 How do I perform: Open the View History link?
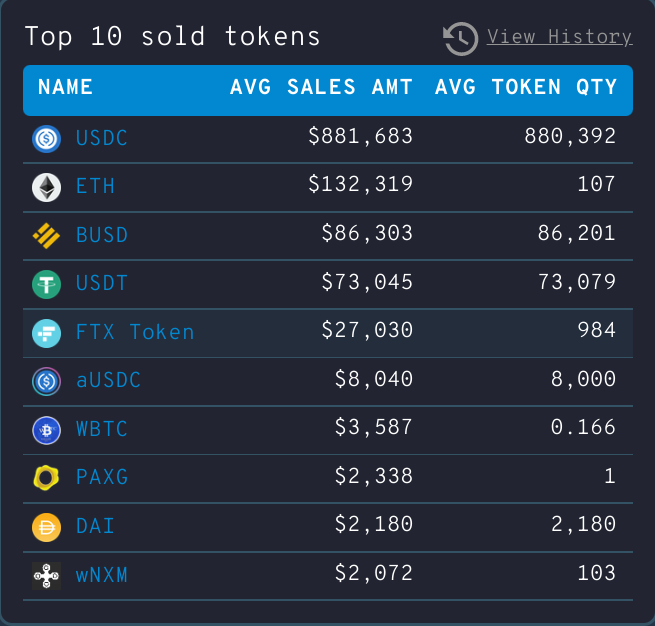click(559, 38)
